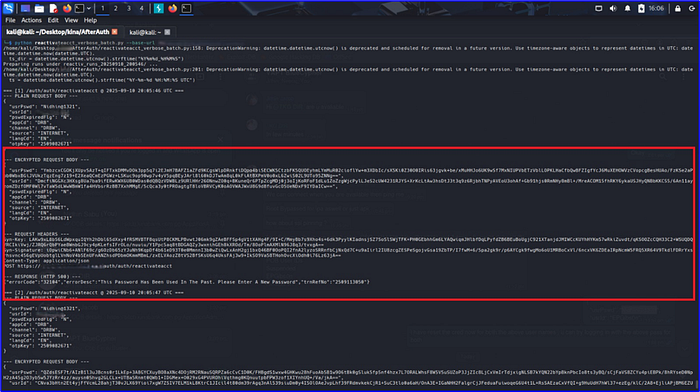The width and height of the screenshot is (700, 392).
Task: Click the 'yn-Key:' header line
Action: 348,242
